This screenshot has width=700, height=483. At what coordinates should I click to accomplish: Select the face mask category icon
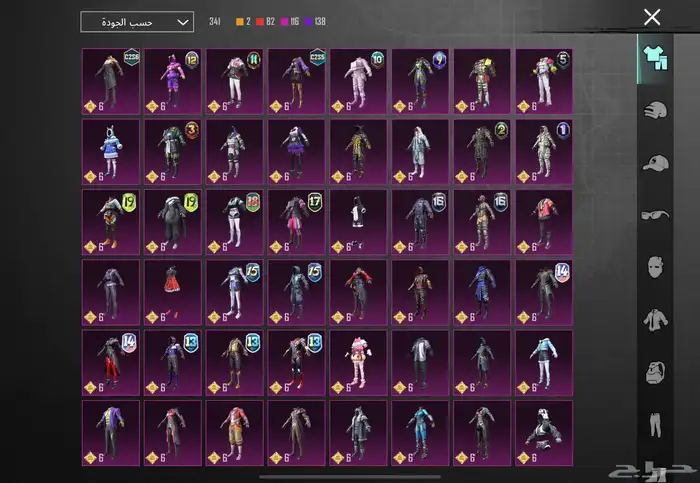[x=657, y=267]
